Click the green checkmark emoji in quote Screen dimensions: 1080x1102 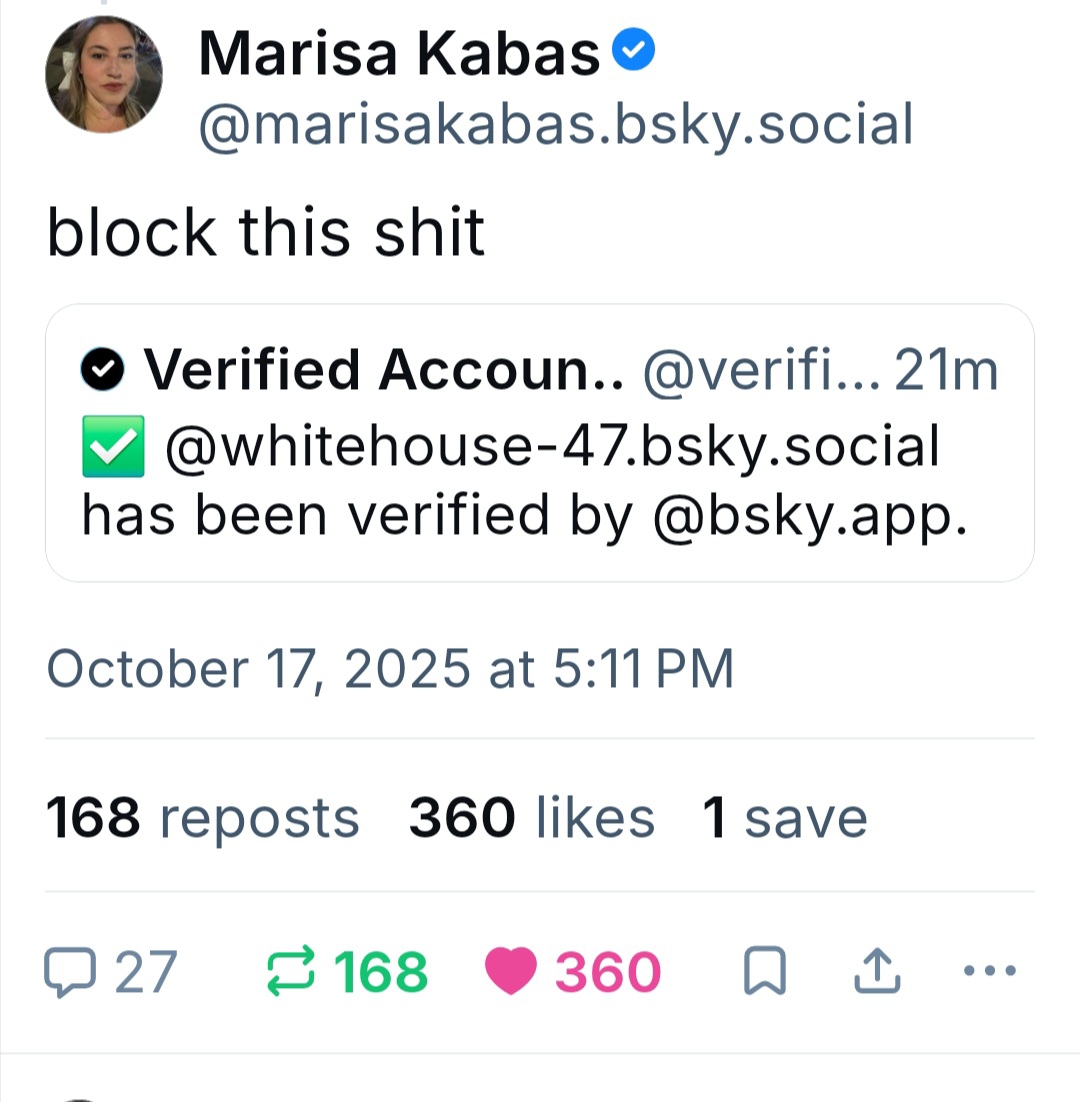112,447
